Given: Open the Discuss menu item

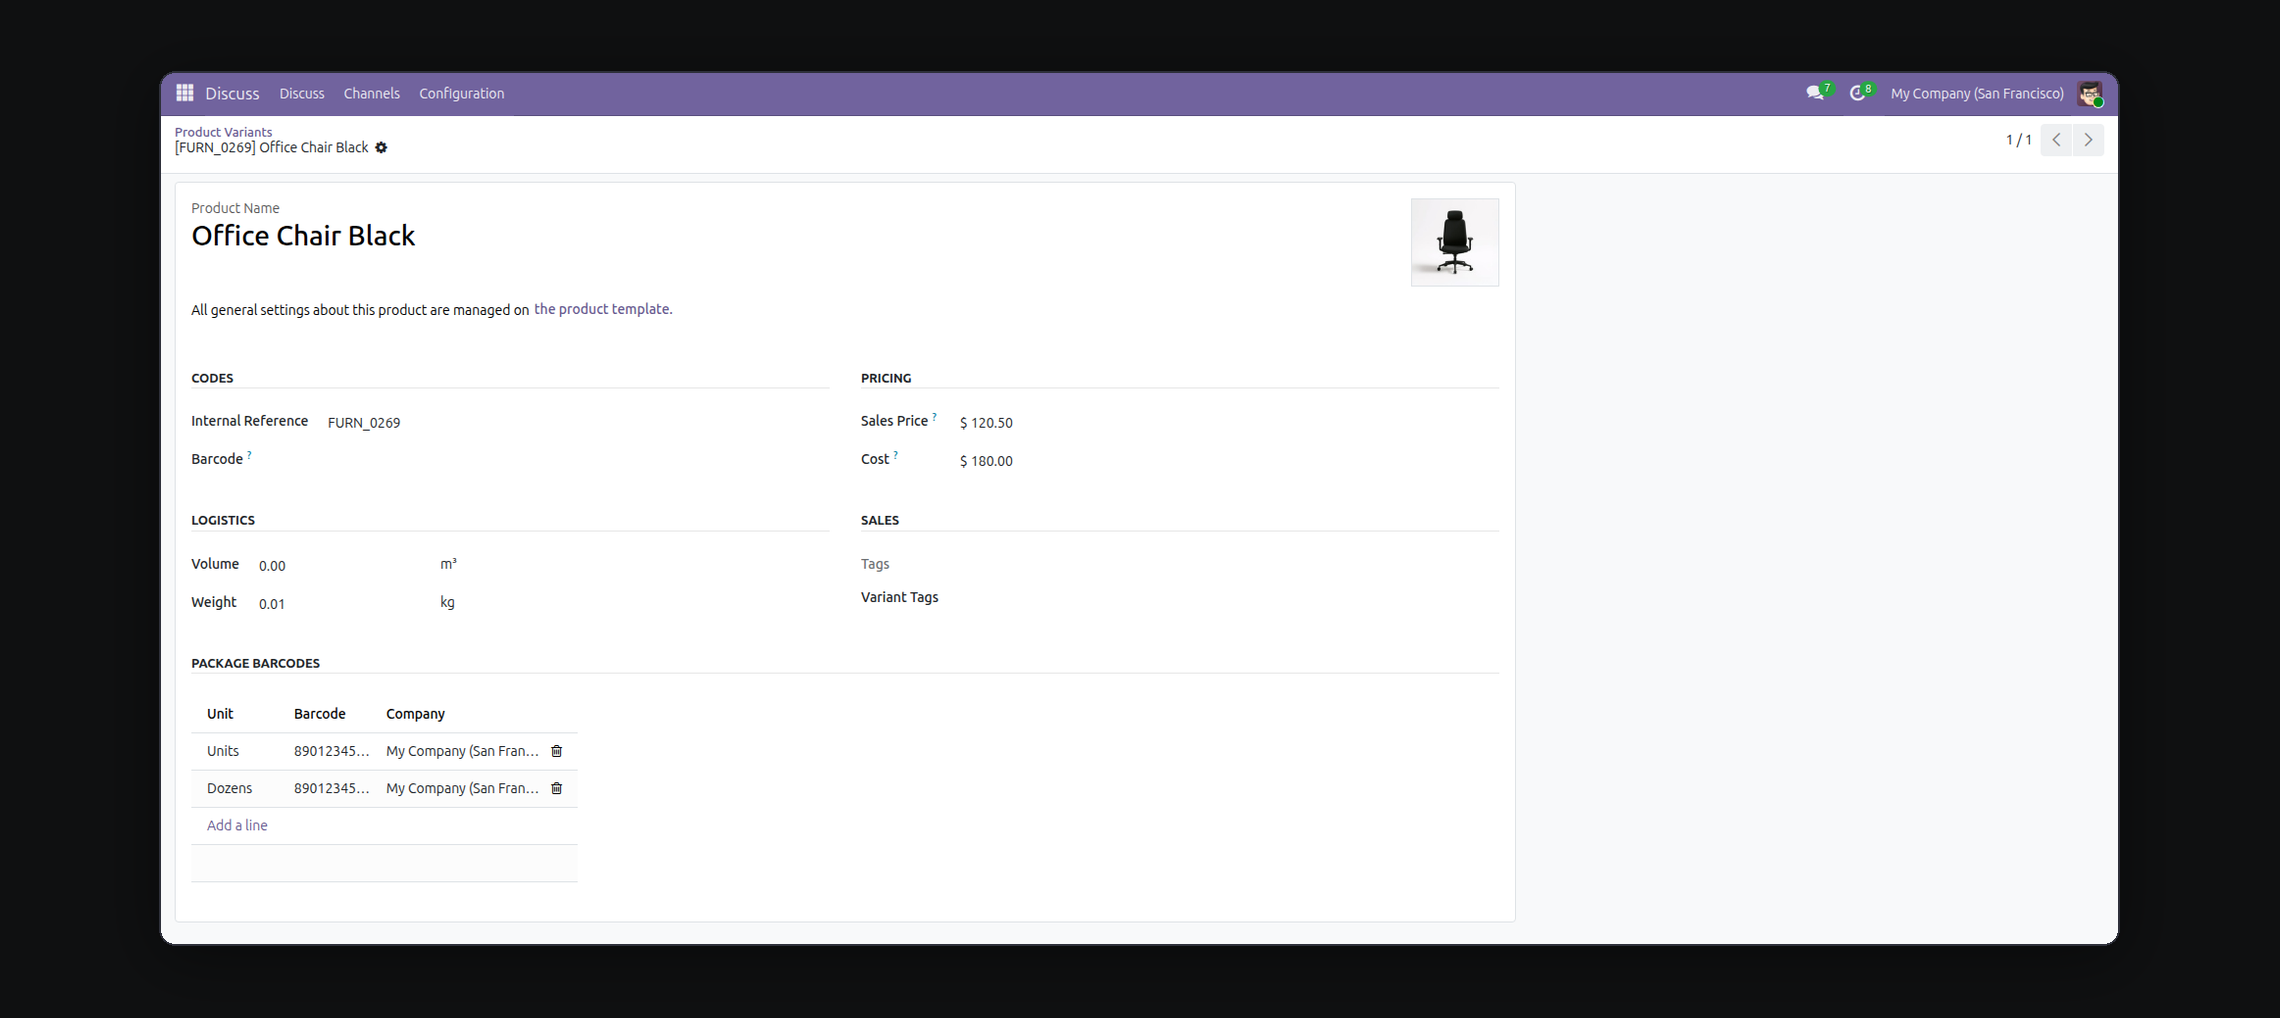Looking at the screenshot, I should (x=302, y=93).
